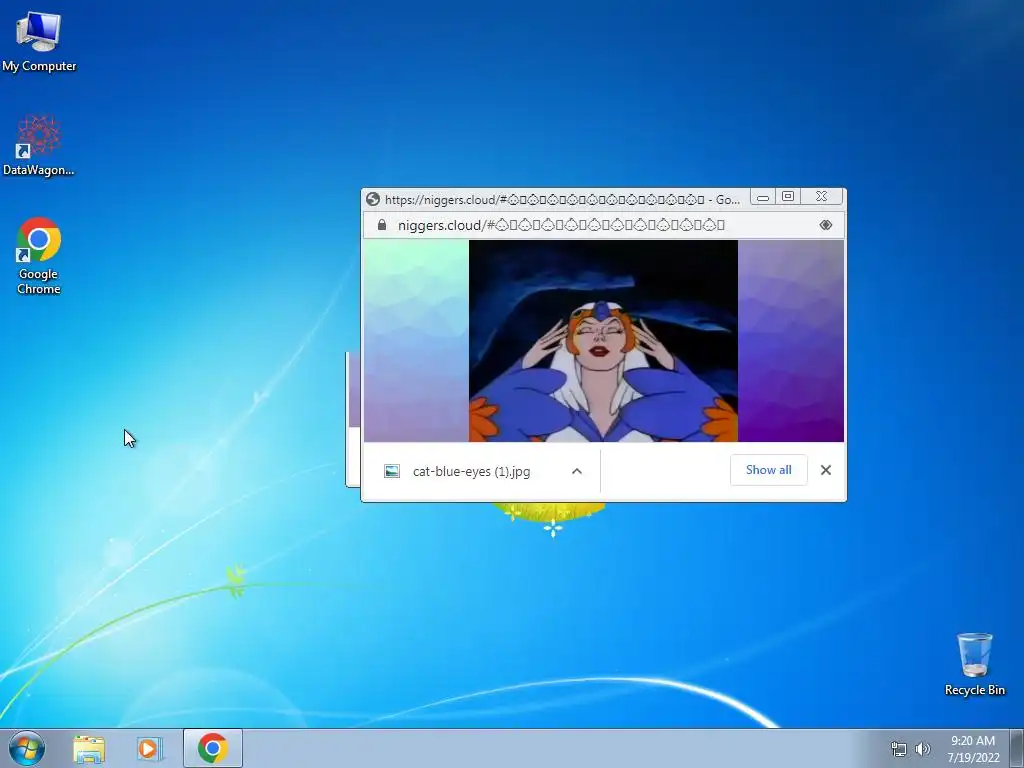Select the DataWagon desktop shortcut
Screen dimensions: 1024x768
pos(39,145)
